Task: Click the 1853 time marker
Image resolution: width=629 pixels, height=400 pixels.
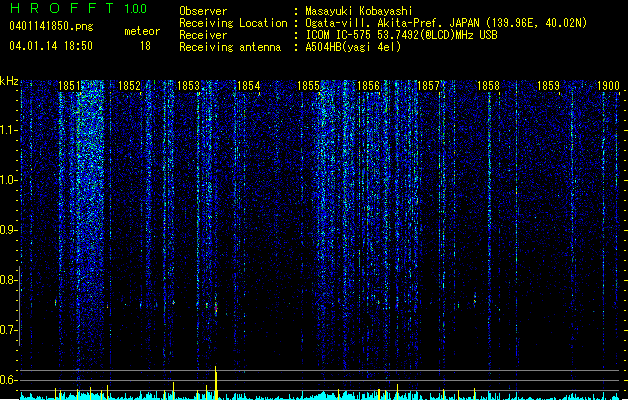Action: (x=188, y=86)
